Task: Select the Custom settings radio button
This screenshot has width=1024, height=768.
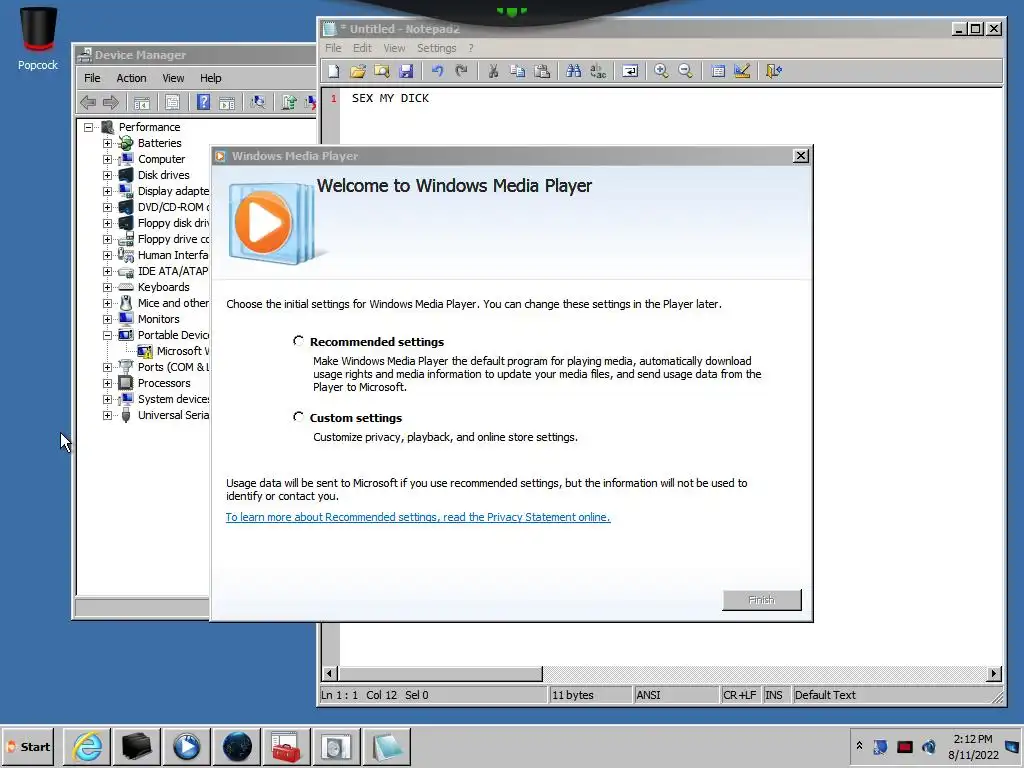Action: 298,417
